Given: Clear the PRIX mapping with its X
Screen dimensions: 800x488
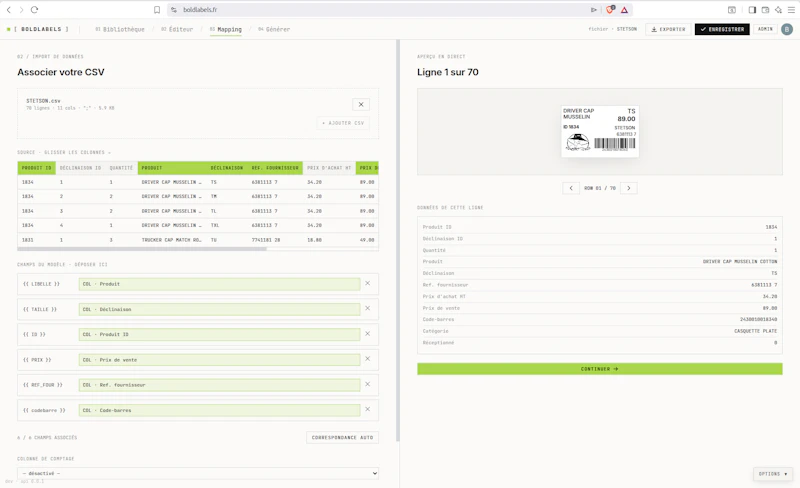Looking at the screenshot, I should [367, 359].
